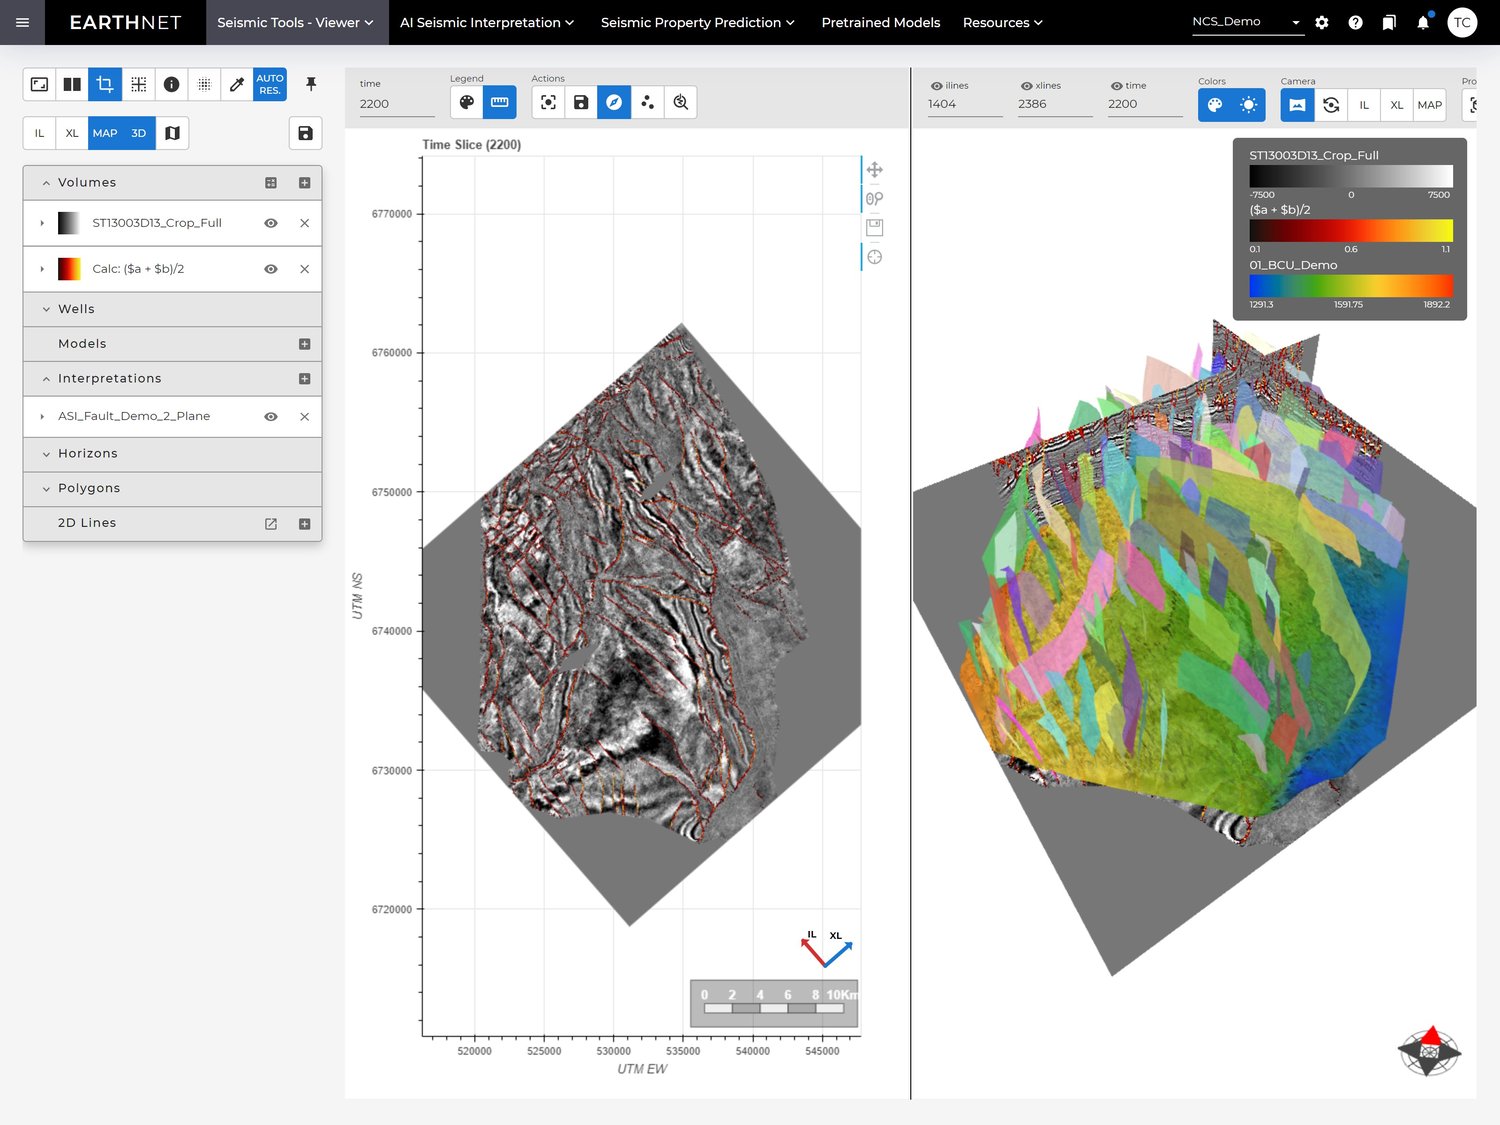
Task: Open the info (i) icon
Action: click(x=171, y=84)
